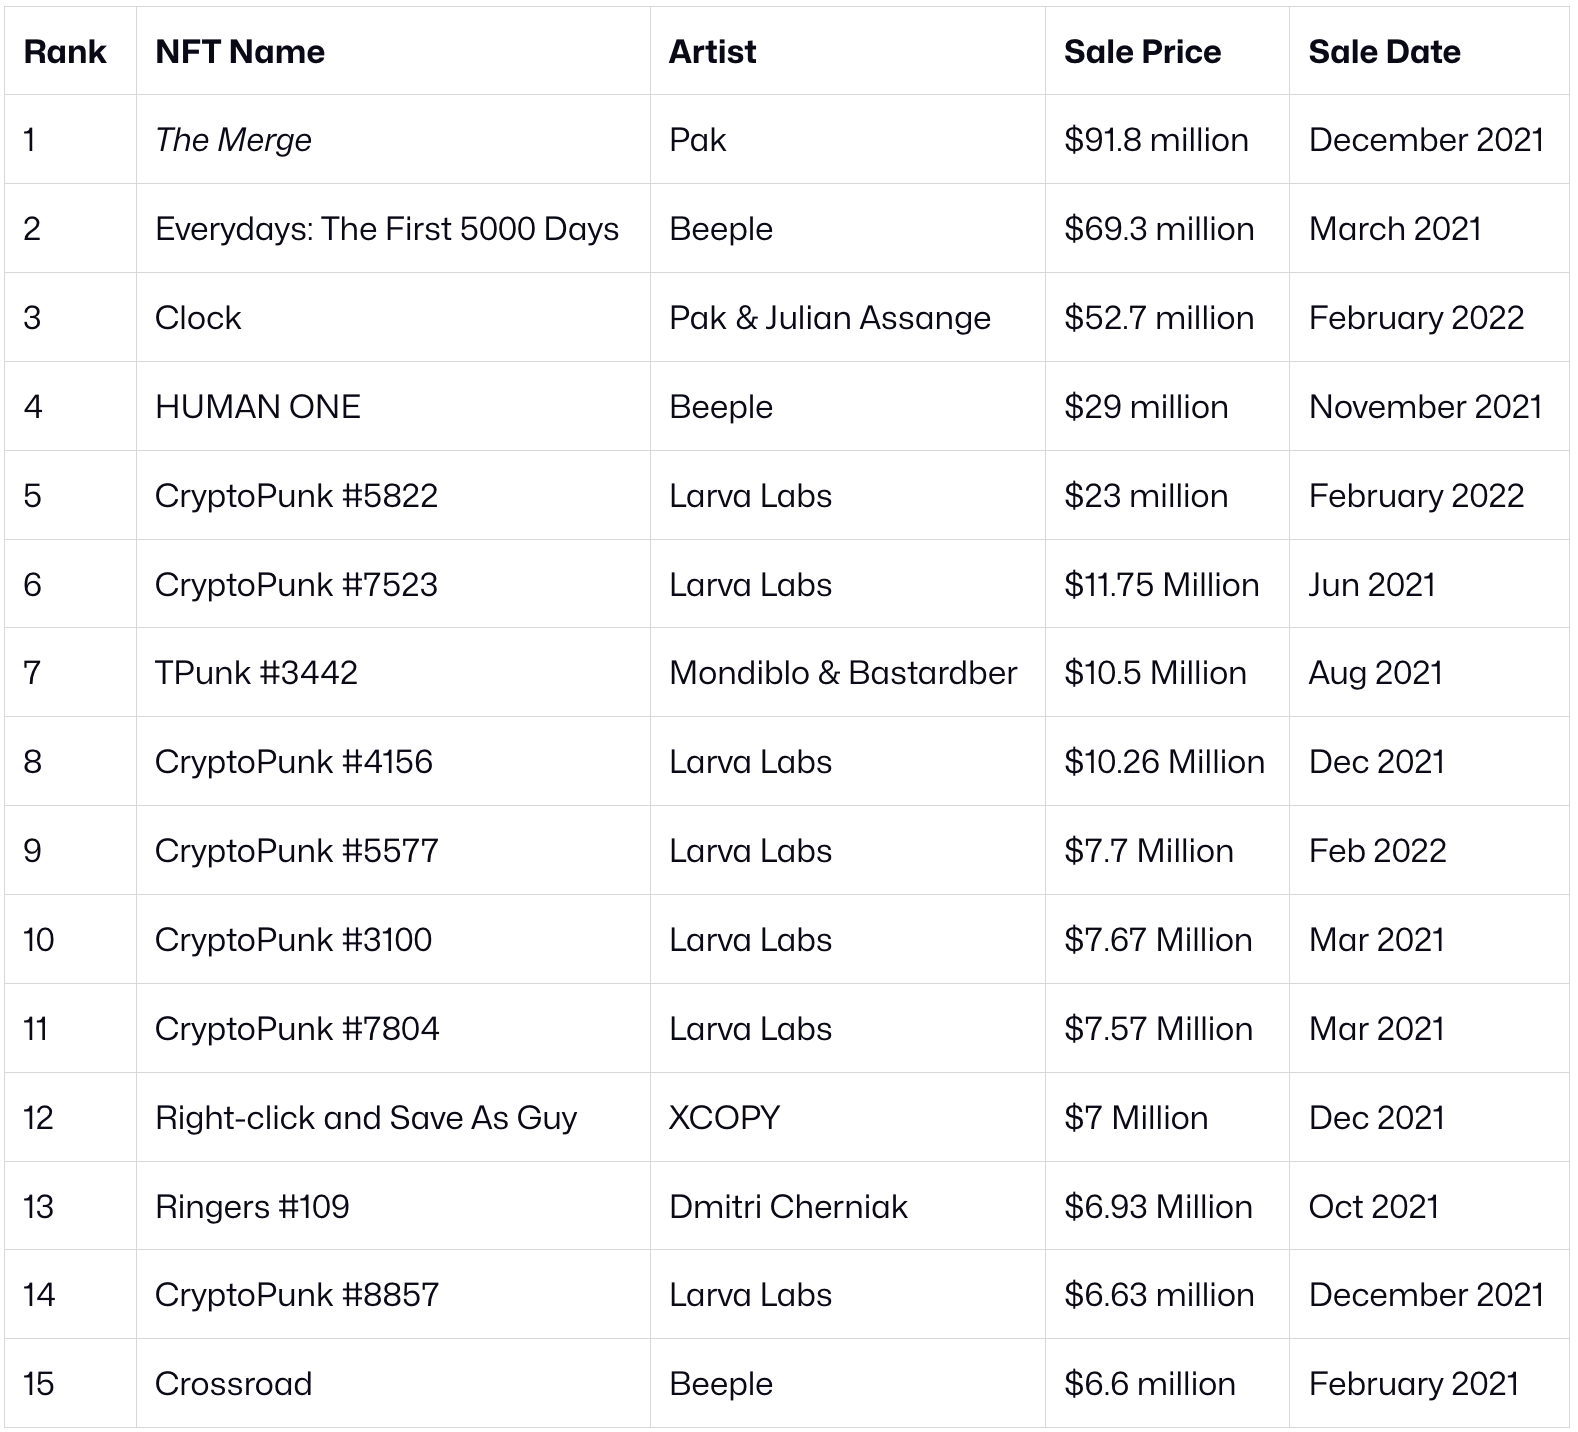Click the Mondiblo & Bastardber artist cell
This screenshot has width=1578, height=1432.
843,673
